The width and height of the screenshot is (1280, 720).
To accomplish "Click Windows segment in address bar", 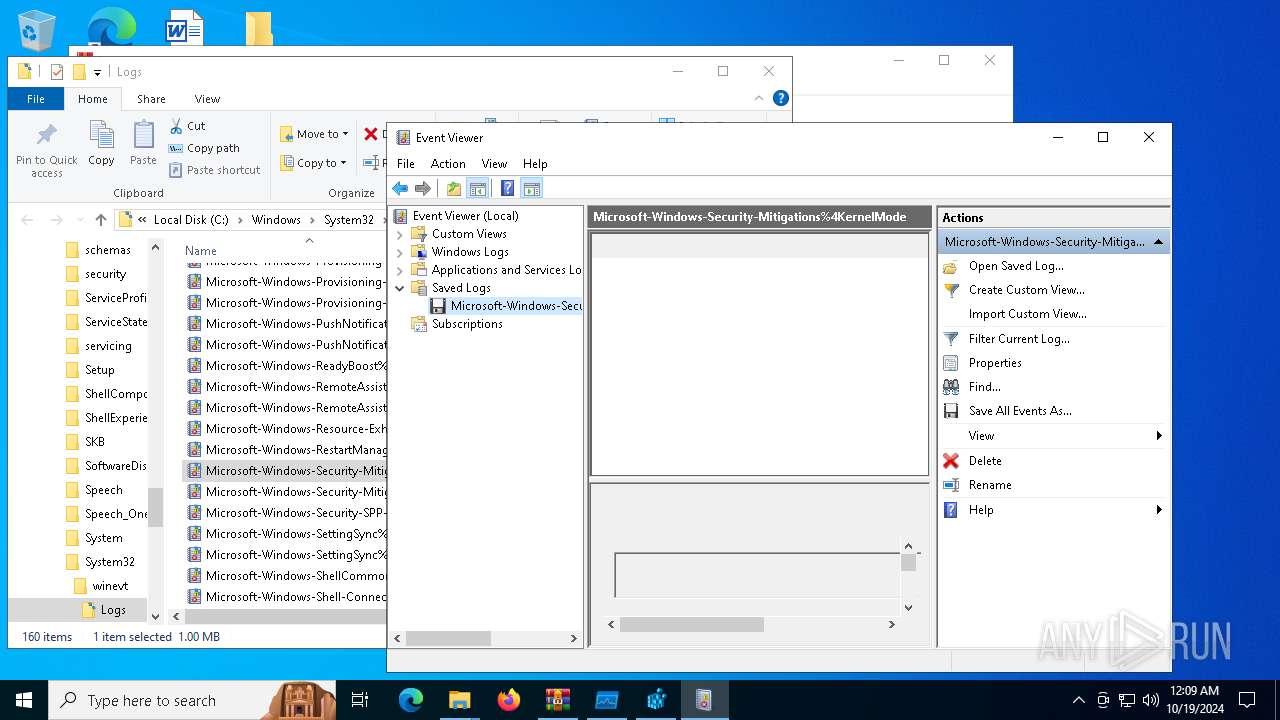I will (x=276, y=220).
